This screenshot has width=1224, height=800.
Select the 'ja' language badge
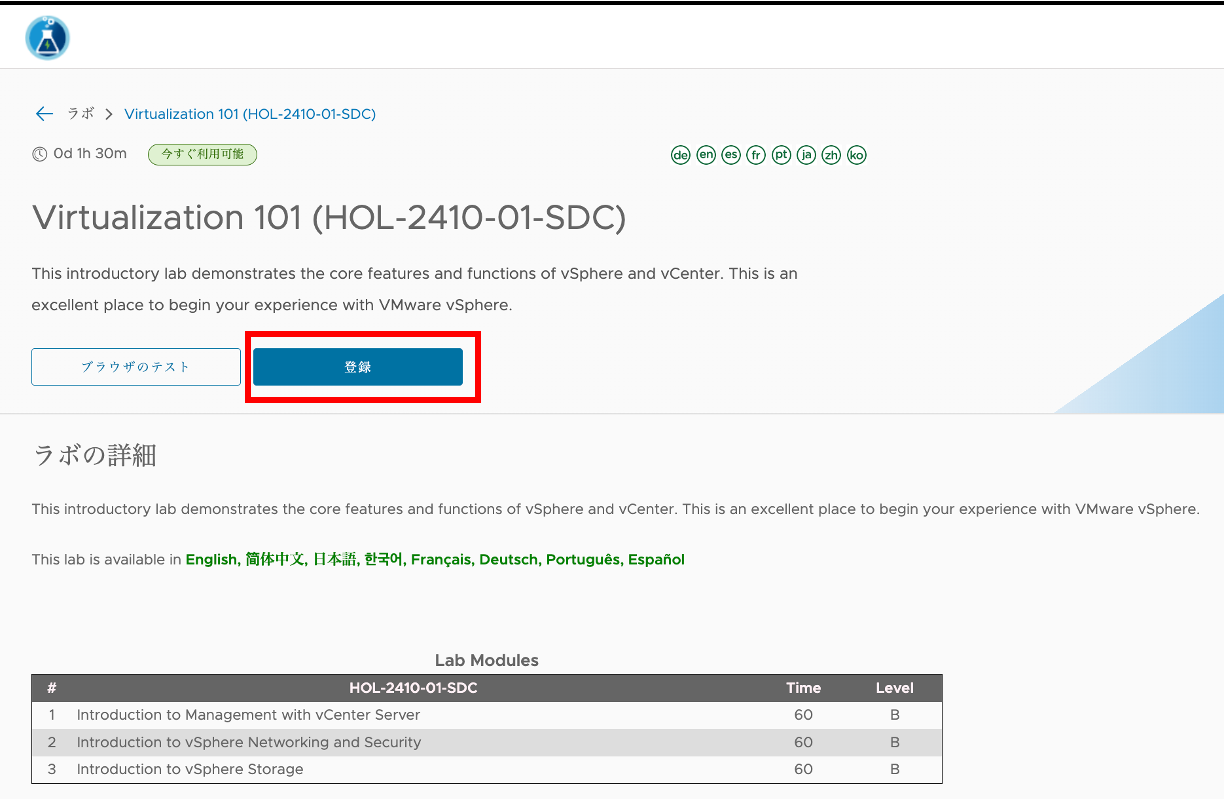coord(806,155)
